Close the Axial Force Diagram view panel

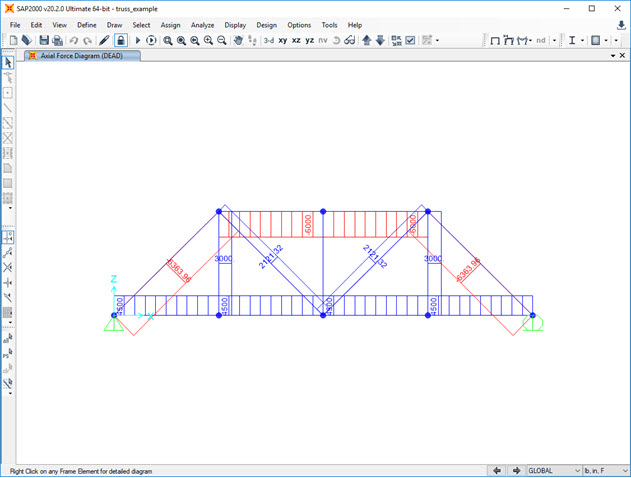622,55
